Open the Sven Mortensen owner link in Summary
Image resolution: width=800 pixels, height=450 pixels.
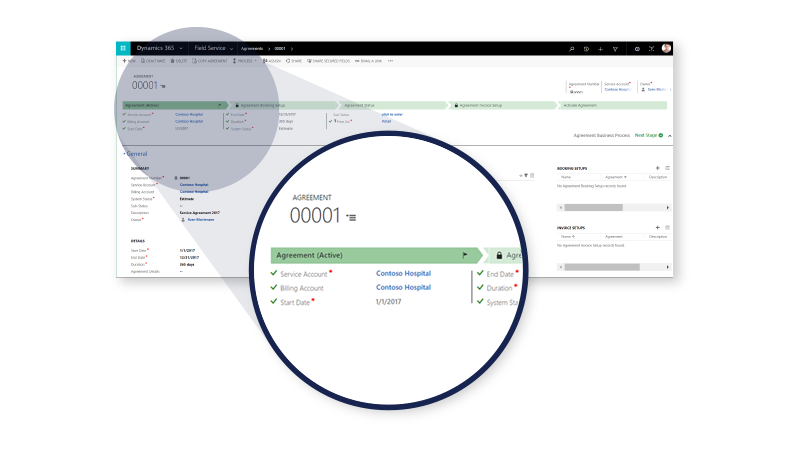pyautogui.click(x=201, y=219)
